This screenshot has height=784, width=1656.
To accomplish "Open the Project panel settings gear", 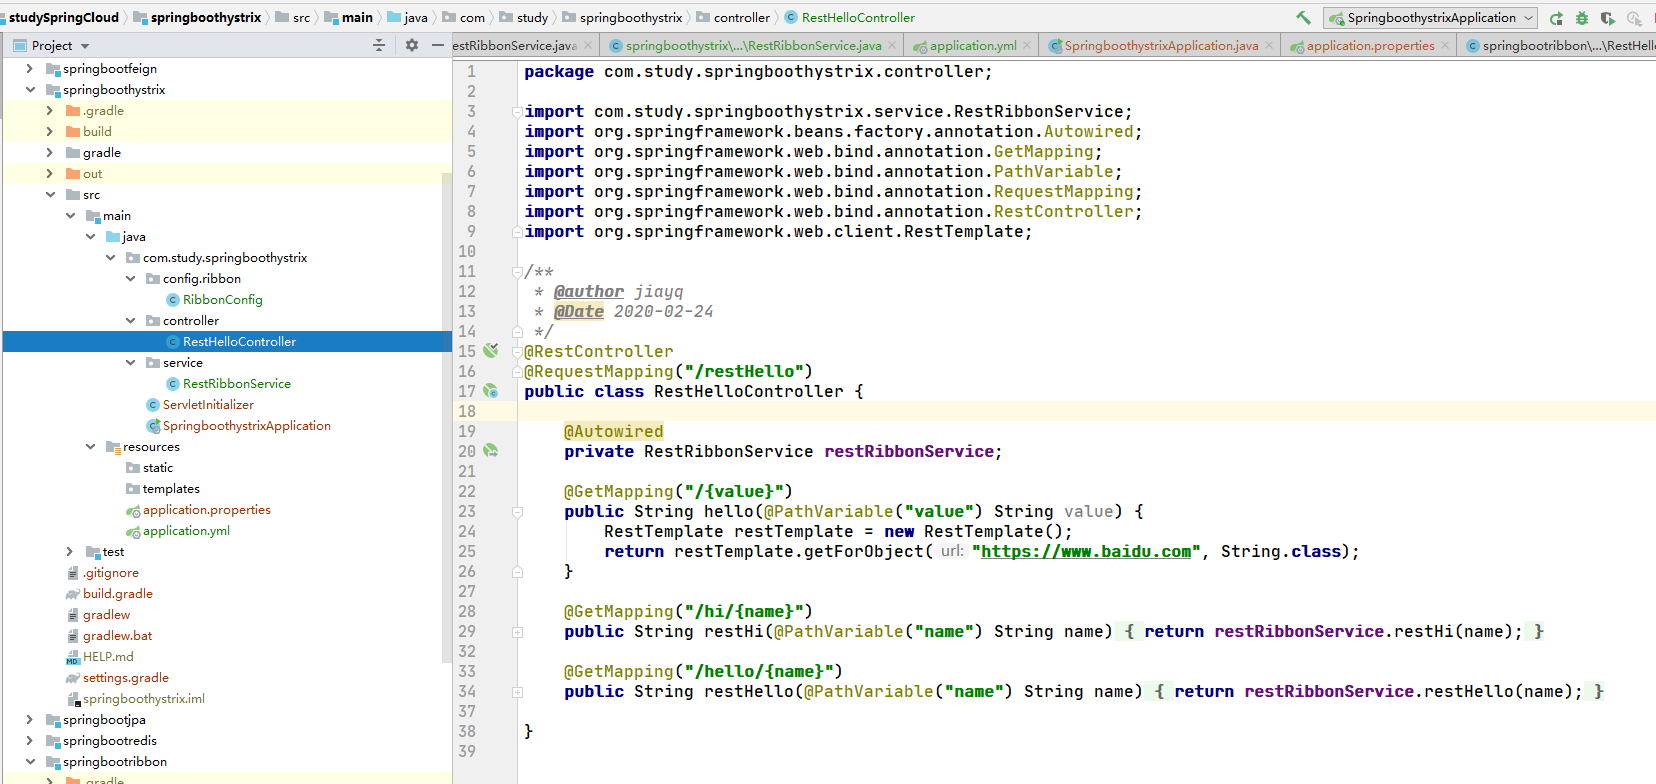I will point(412,45).
